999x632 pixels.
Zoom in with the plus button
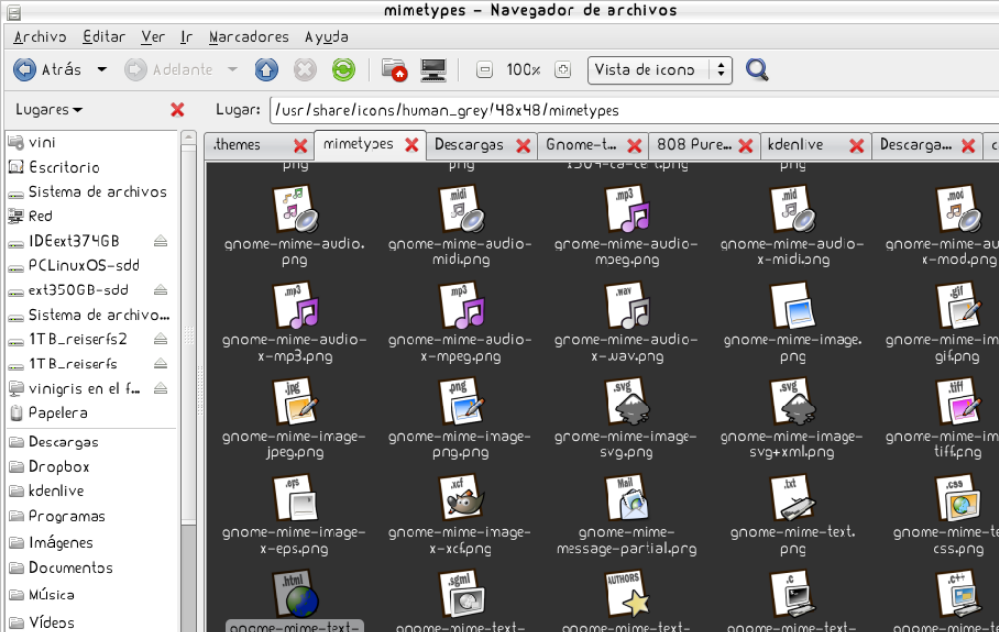click(563, 69)
